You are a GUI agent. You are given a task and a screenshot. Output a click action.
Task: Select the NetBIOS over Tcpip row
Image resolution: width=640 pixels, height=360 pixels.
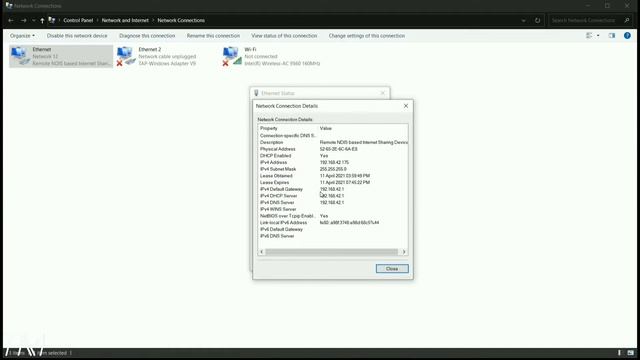(333, 216)
